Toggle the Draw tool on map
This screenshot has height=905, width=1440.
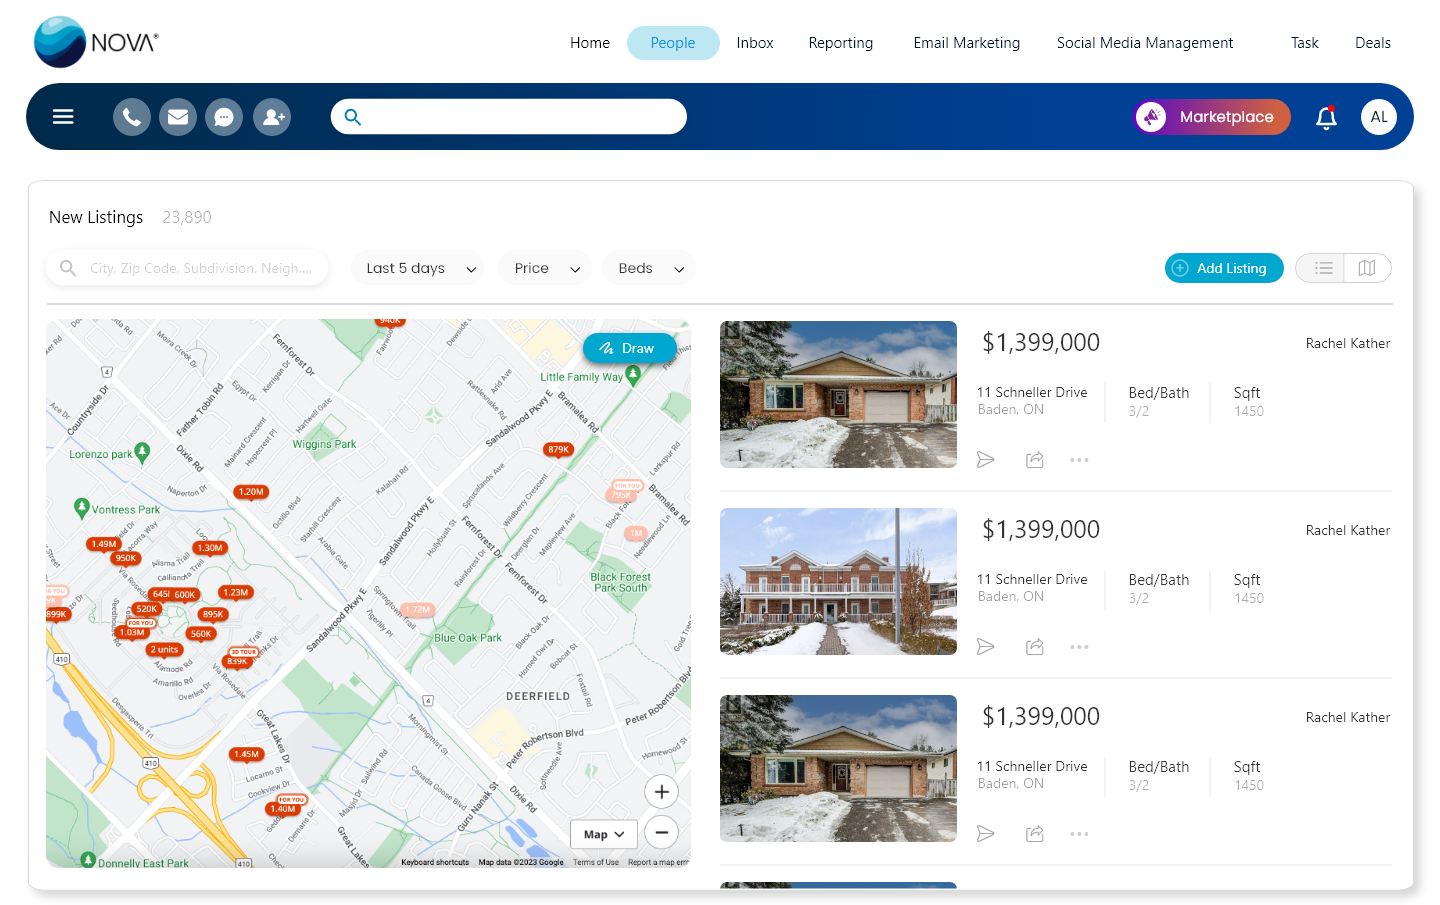point(628,348)
